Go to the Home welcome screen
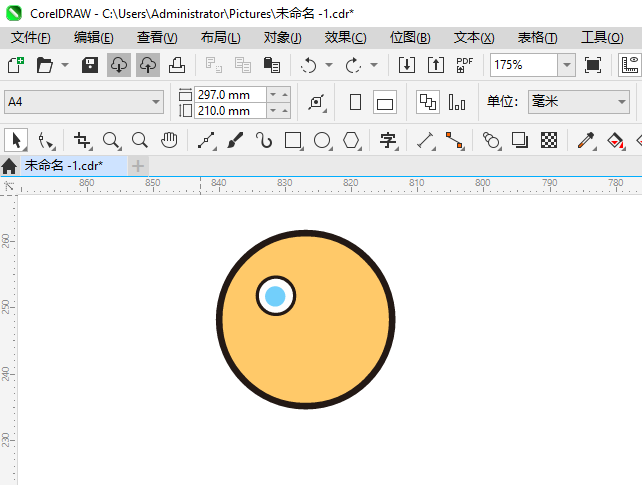Viewport: 642px width, 485px height. tap(9, 166)
